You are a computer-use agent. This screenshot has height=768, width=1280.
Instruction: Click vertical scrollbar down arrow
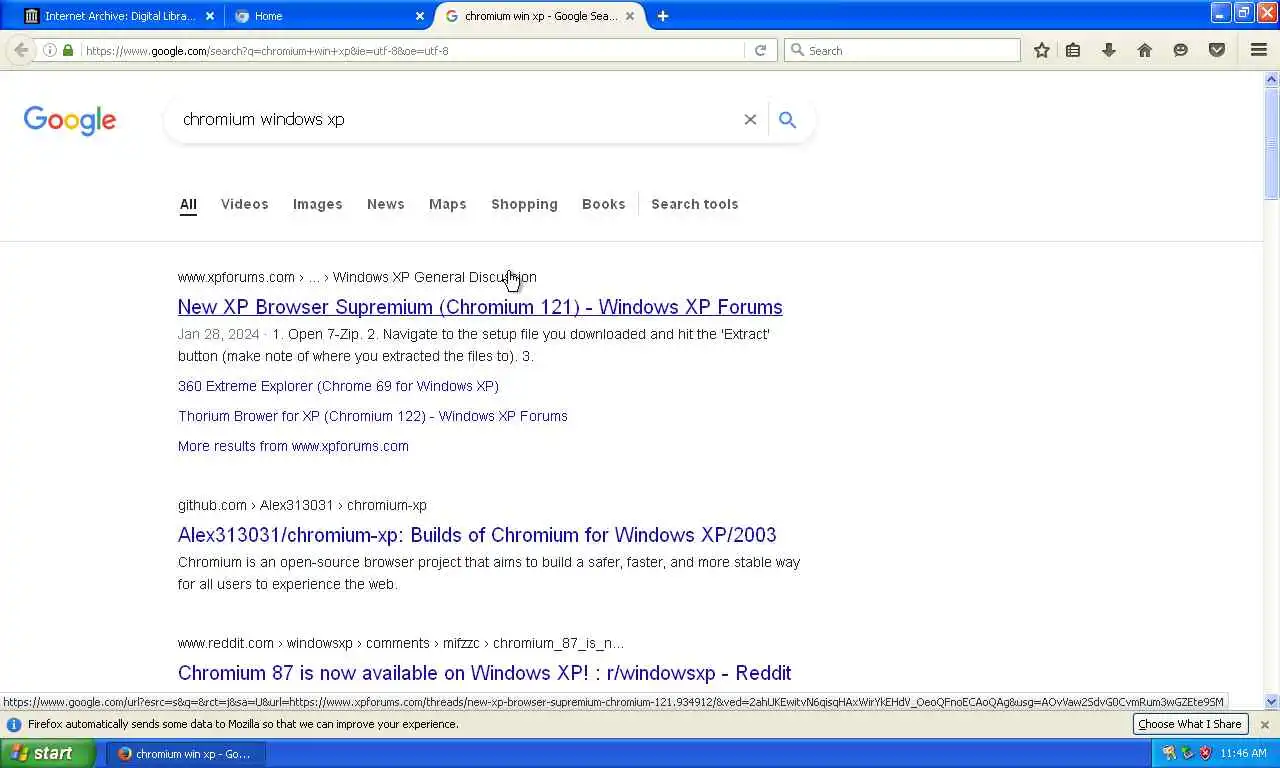(1272, 701)
